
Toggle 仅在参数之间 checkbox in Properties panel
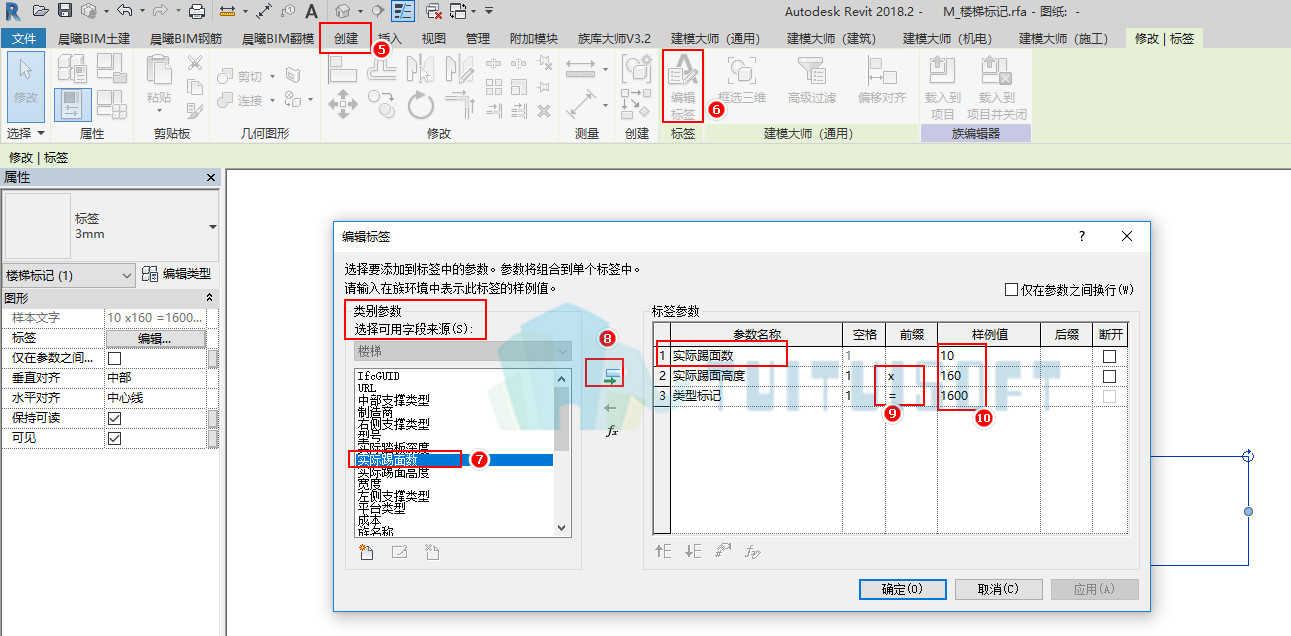click(114, 358)
